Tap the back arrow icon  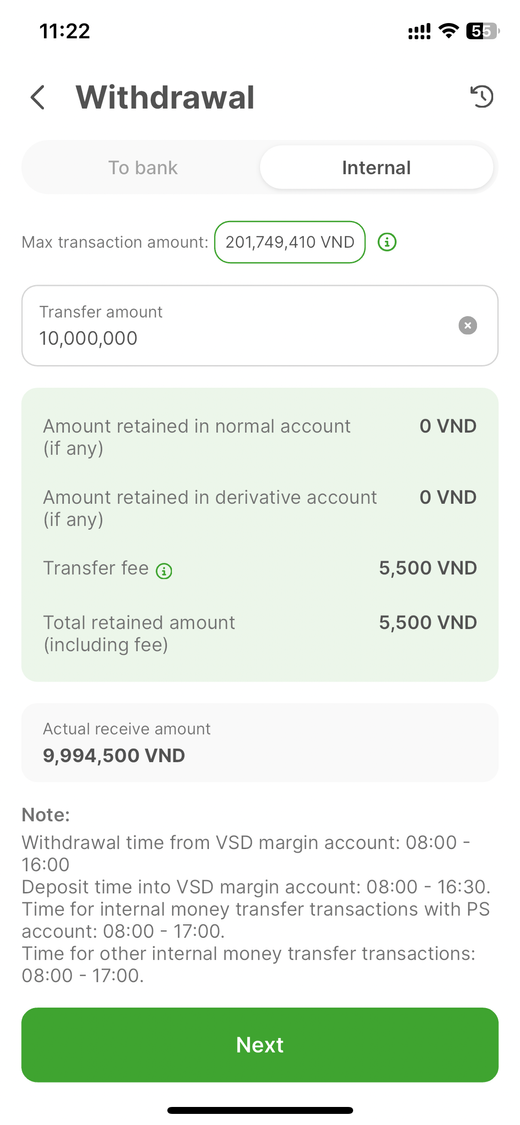click(x=37, y=98)
